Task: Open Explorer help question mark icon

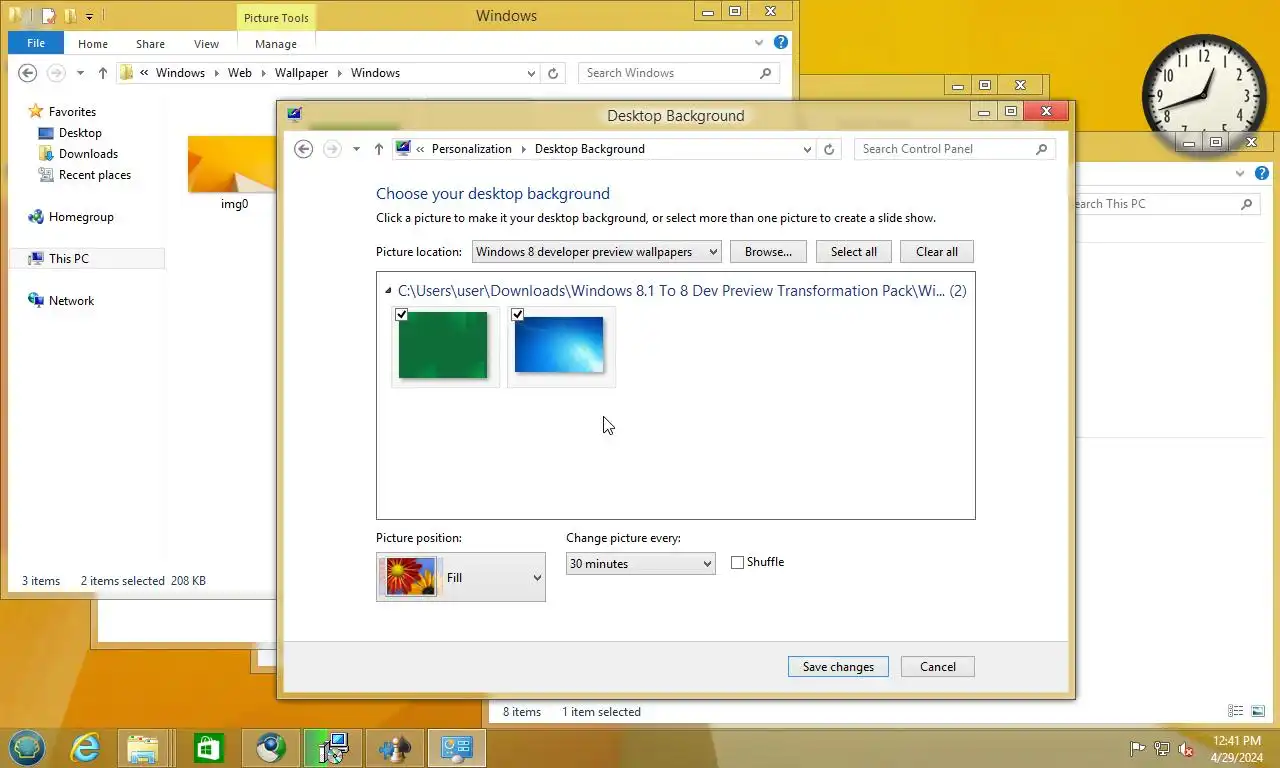Action: [x=781, y=43]
